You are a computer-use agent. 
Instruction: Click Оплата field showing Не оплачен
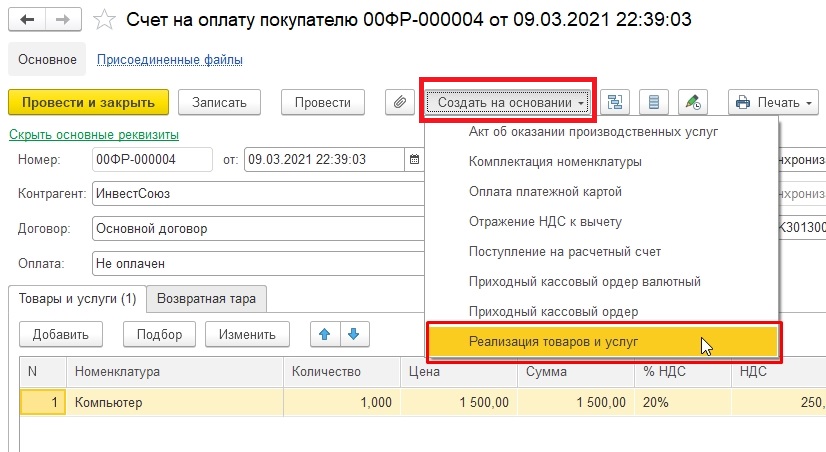258,263
